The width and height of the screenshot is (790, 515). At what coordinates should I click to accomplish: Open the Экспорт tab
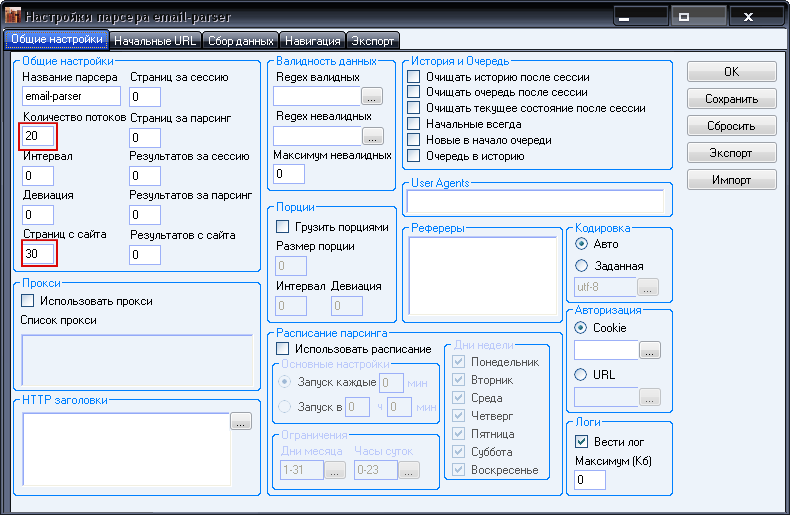click(373, 41)
